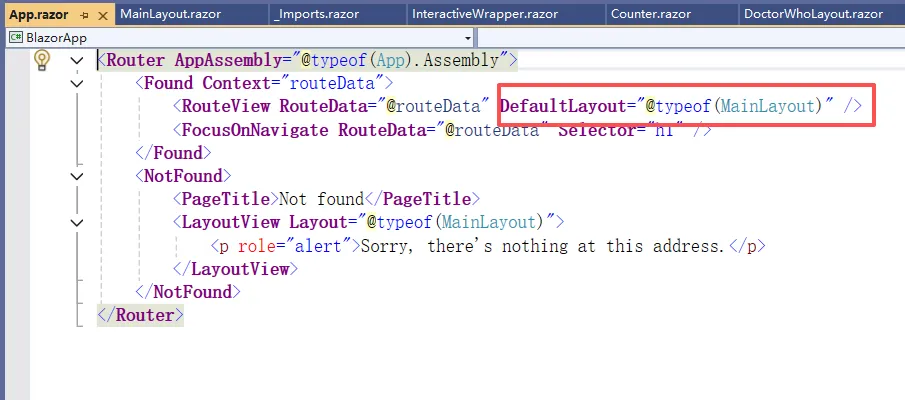
Task: Click 'Sorry, there's nothing at this address.'
Action: coord(543,246)
